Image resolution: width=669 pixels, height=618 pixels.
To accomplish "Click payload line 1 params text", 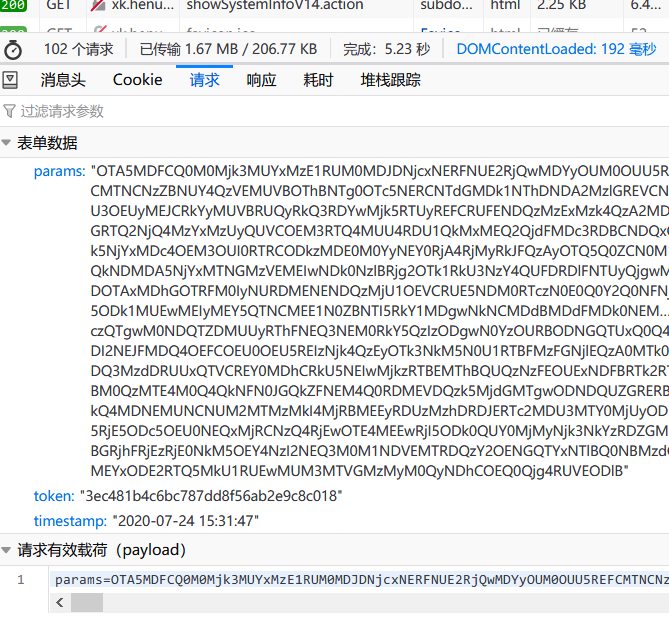I will [362, 580].
